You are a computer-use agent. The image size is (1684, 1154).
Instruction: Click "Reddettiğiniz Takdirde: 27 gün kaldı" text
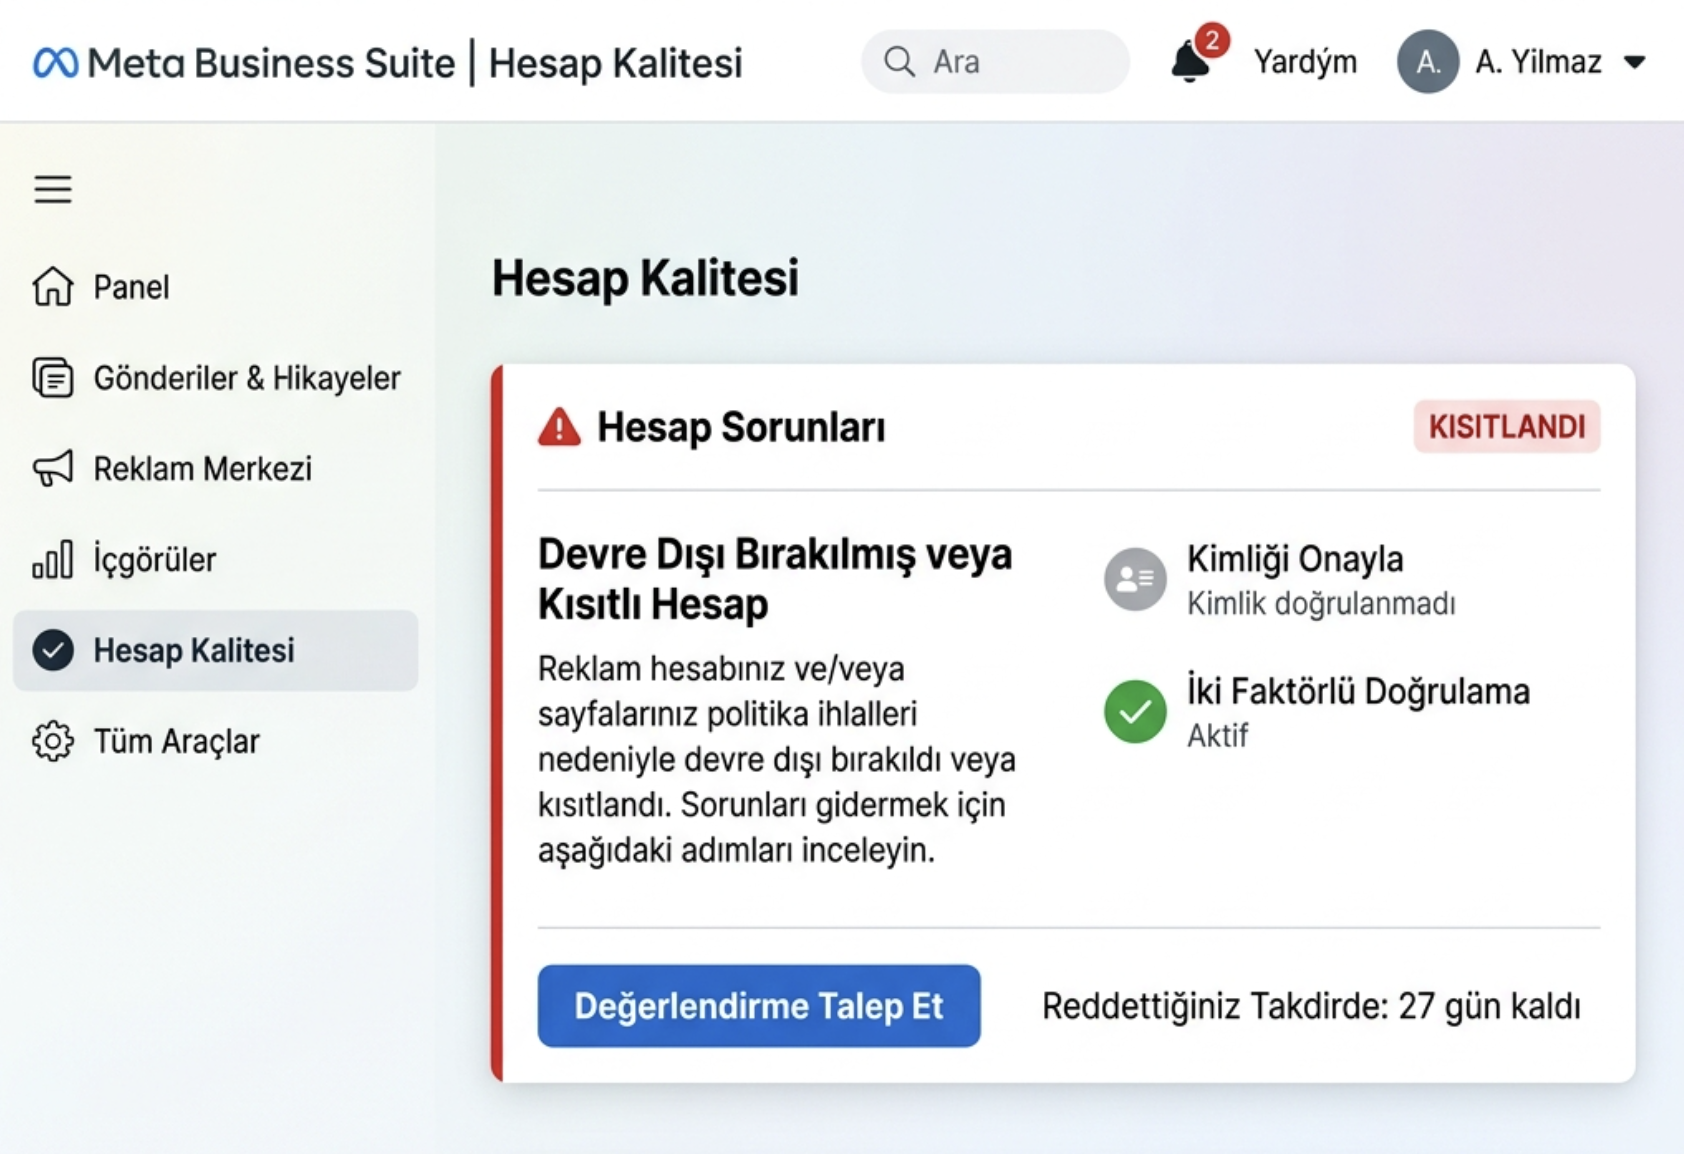click(x=1311, y=1006)
